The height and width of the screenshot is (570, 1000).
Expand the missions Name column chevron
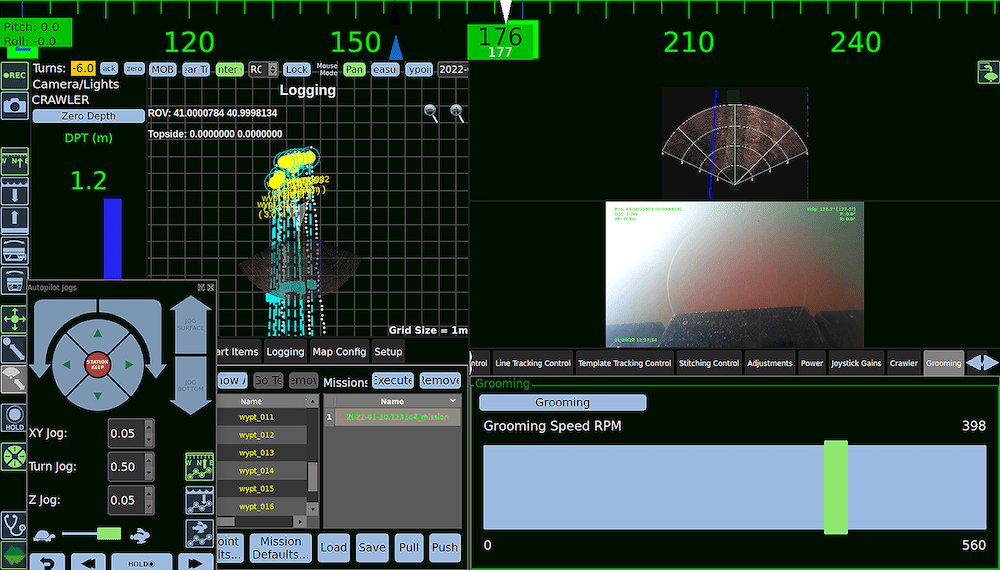coord(453,401)
